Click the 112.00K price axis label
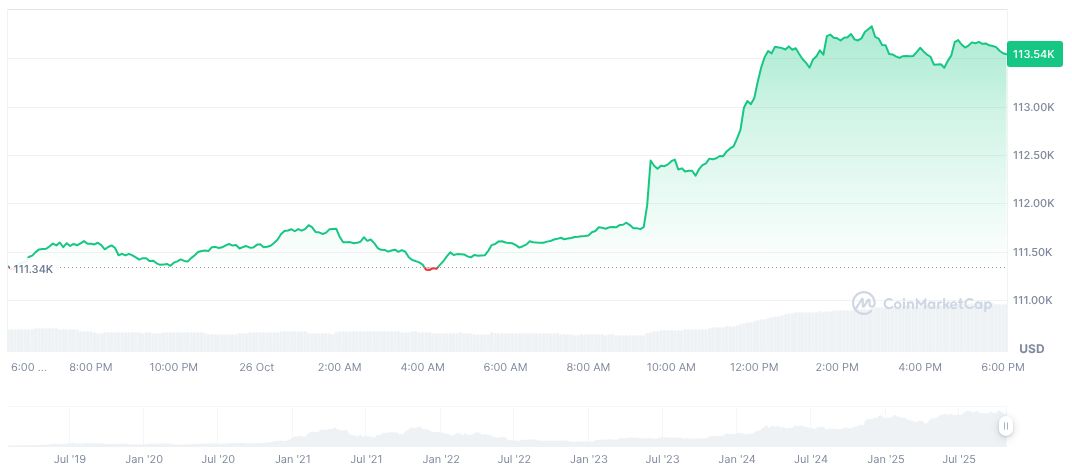 click(x=1034, y=203)
